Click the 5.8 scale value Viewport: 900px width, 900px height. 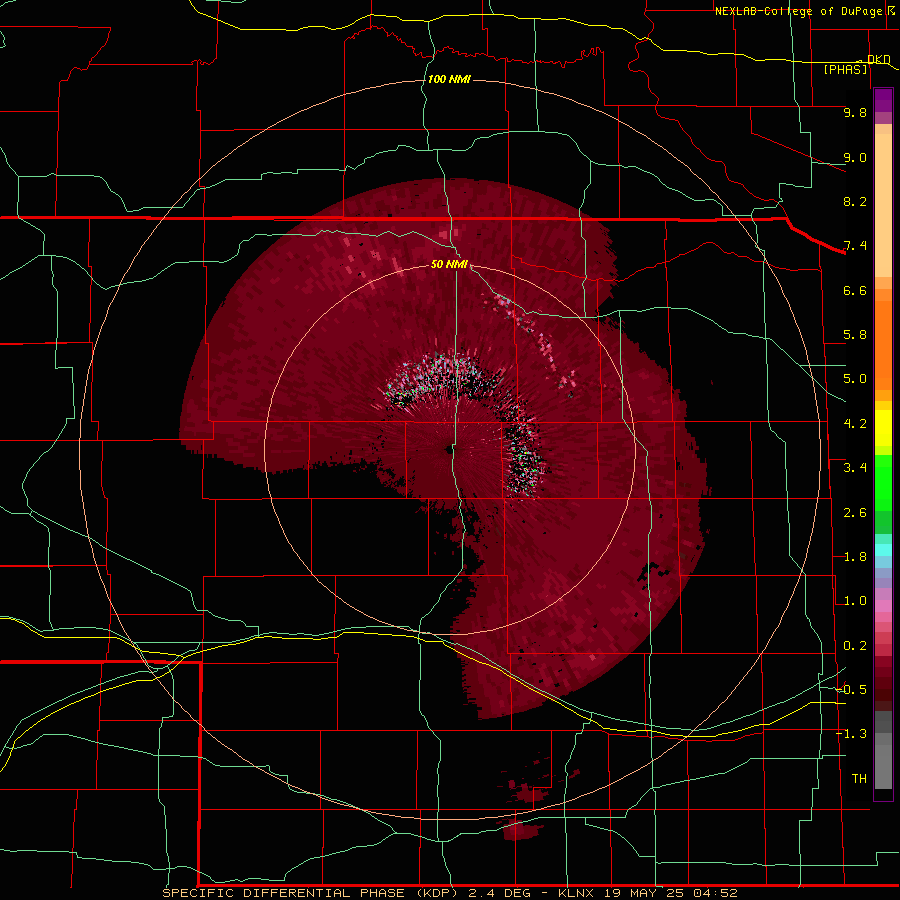(x=855, y=335)
